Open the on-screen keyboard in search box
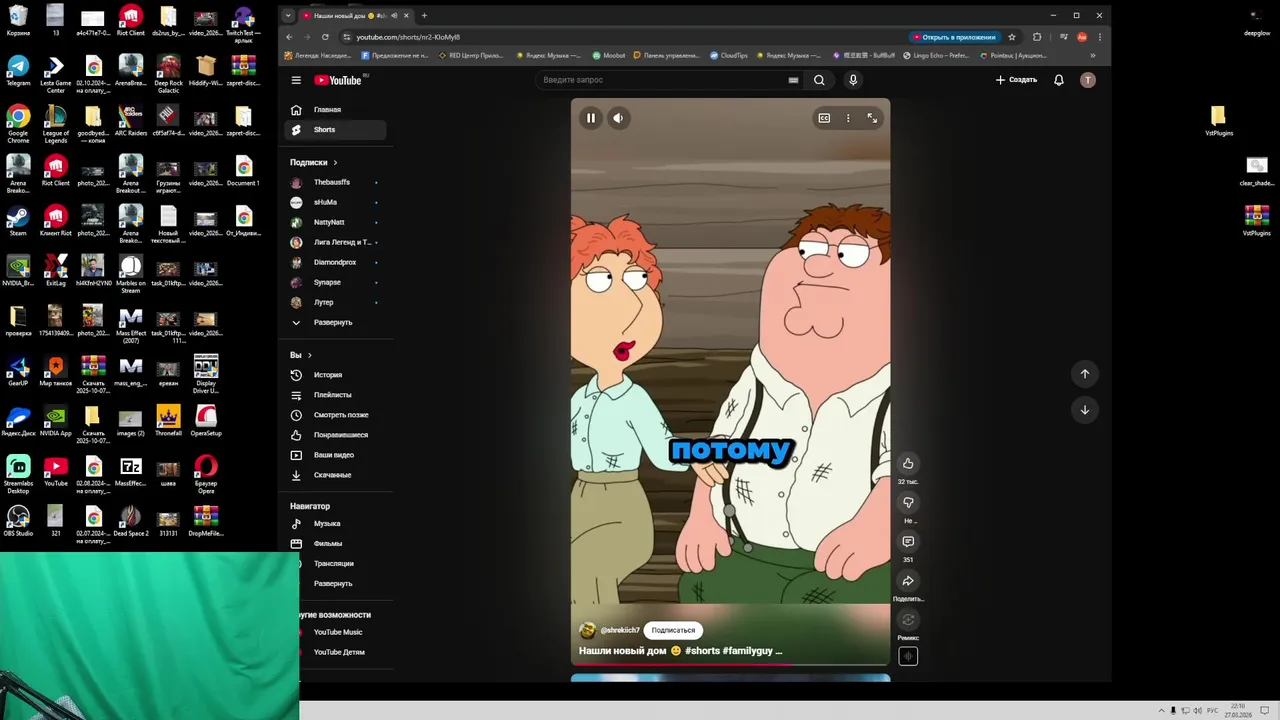 (x=793, y=80)
